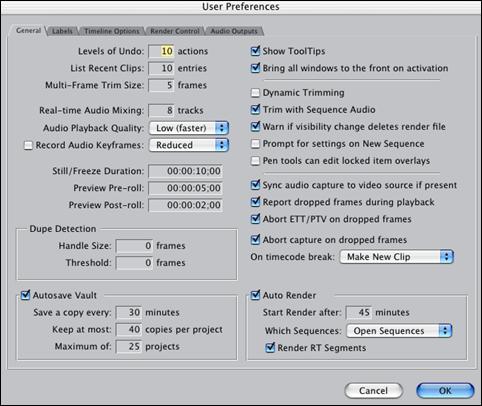The width and height of the screenshot is (482, 406).
Task: Open the Audio Outputs tab
Action: point(234,31)
